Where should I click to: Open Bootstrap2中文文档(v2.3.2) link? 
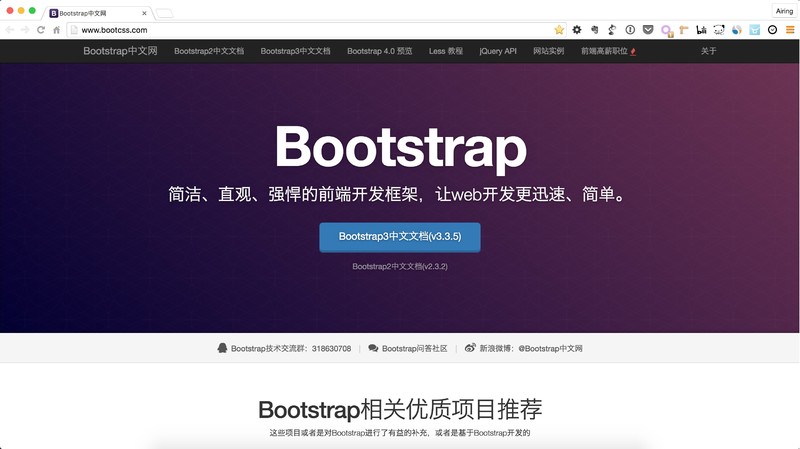point(399,266)
